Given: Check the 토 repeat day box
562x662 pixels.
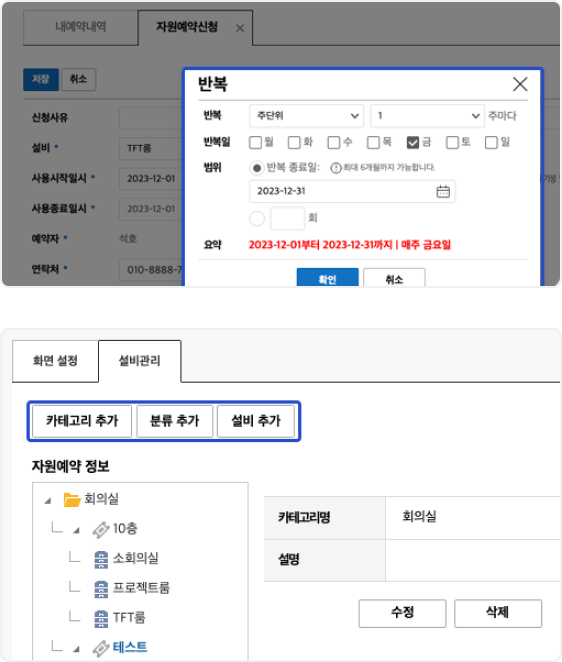Looking at the screenshot, I should (452, 143).
